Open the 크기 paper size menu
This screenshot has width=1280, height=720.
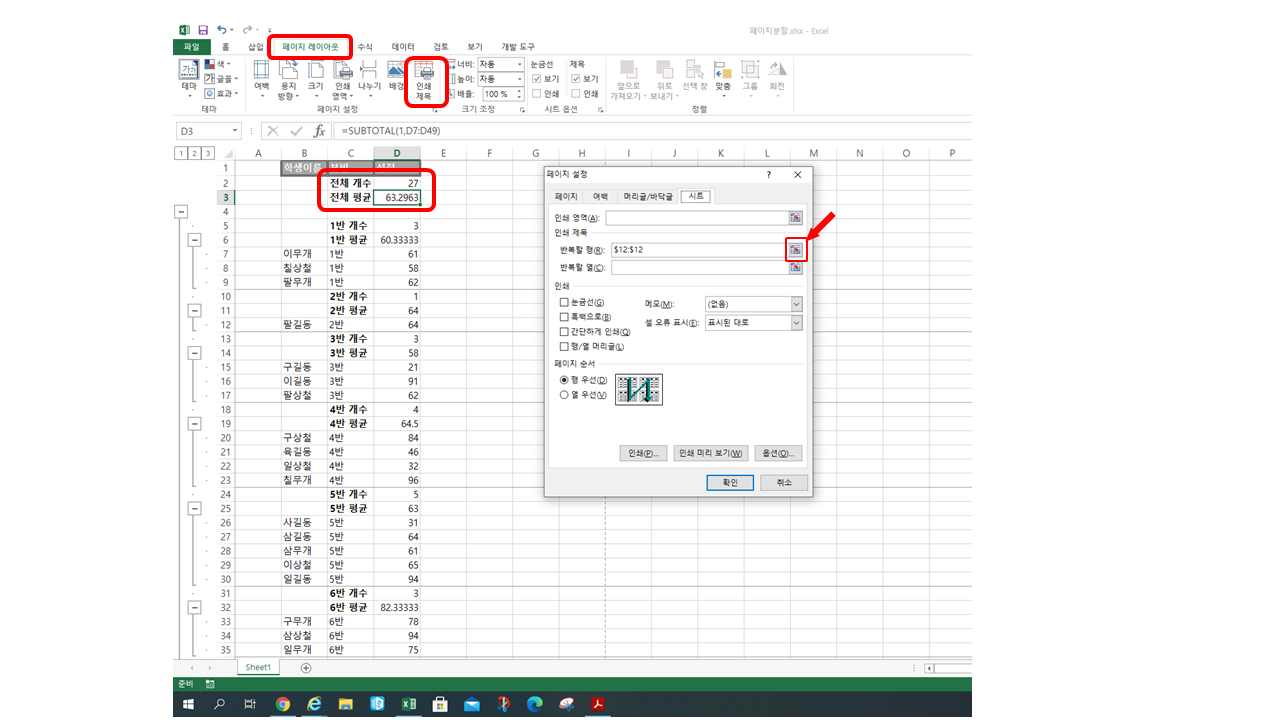coord(315,77)
